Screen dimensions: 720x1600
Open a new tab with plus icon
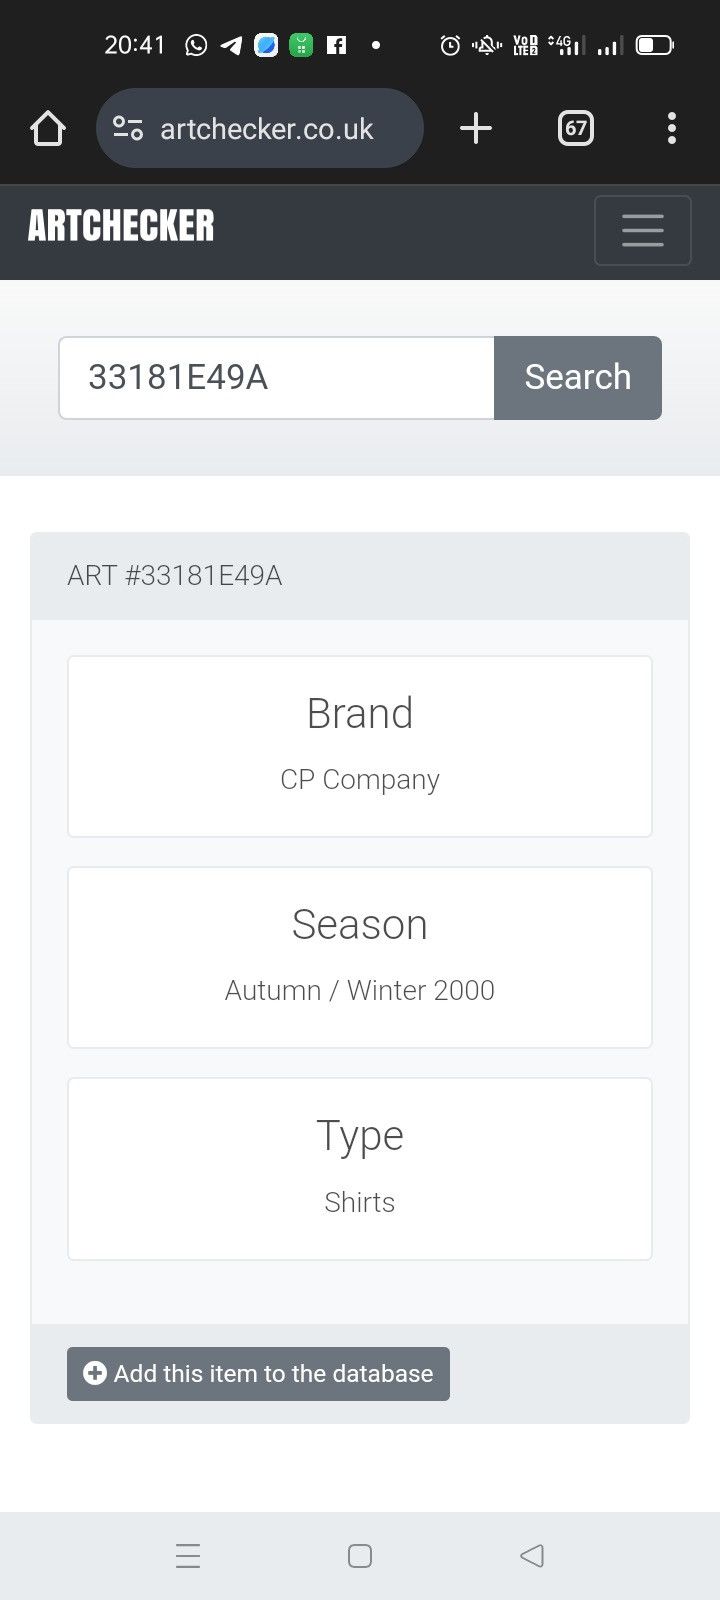[x=476, y=128]
